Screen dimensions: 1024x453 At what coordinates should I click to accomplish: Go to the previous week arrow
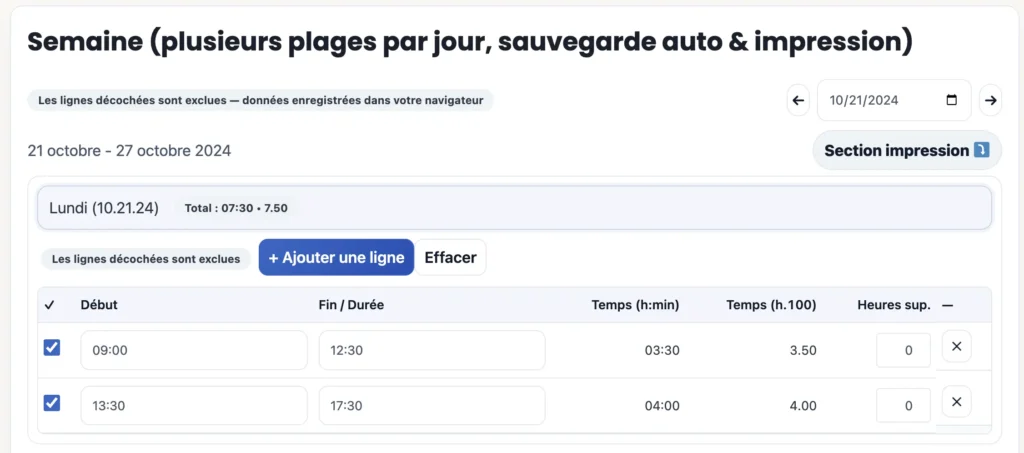[798, 100]
